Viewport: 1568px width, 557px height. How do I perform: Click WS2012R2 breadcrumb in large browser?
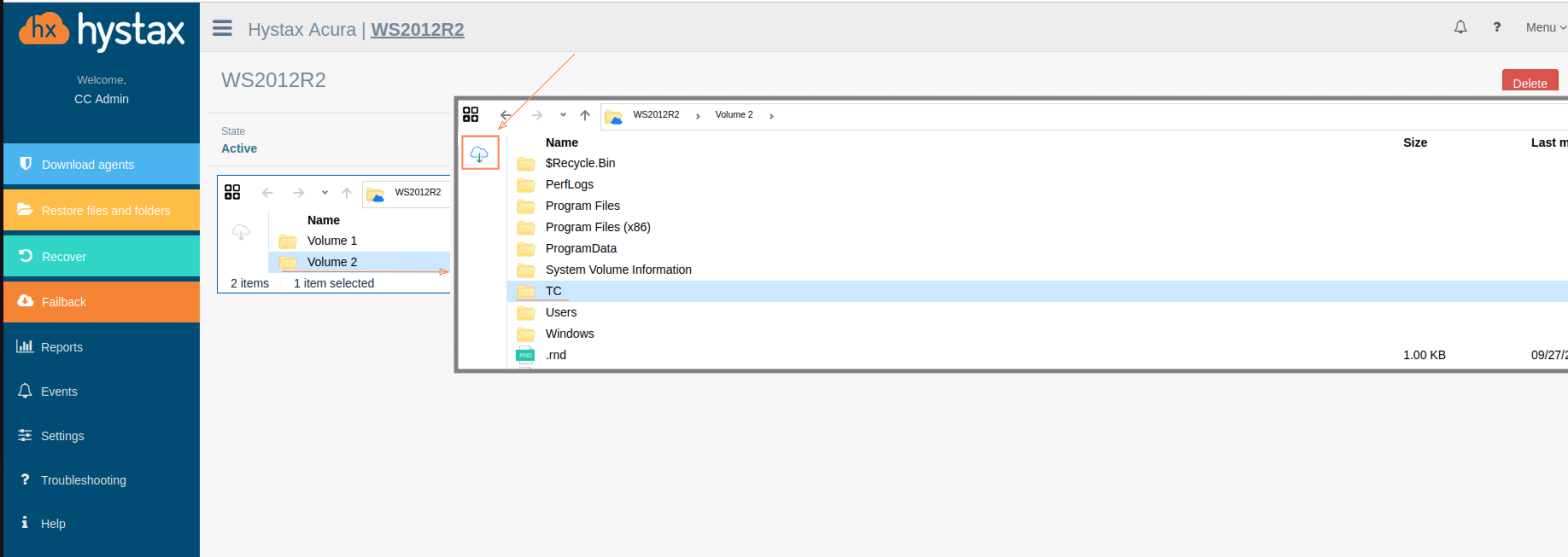[656, 115]
